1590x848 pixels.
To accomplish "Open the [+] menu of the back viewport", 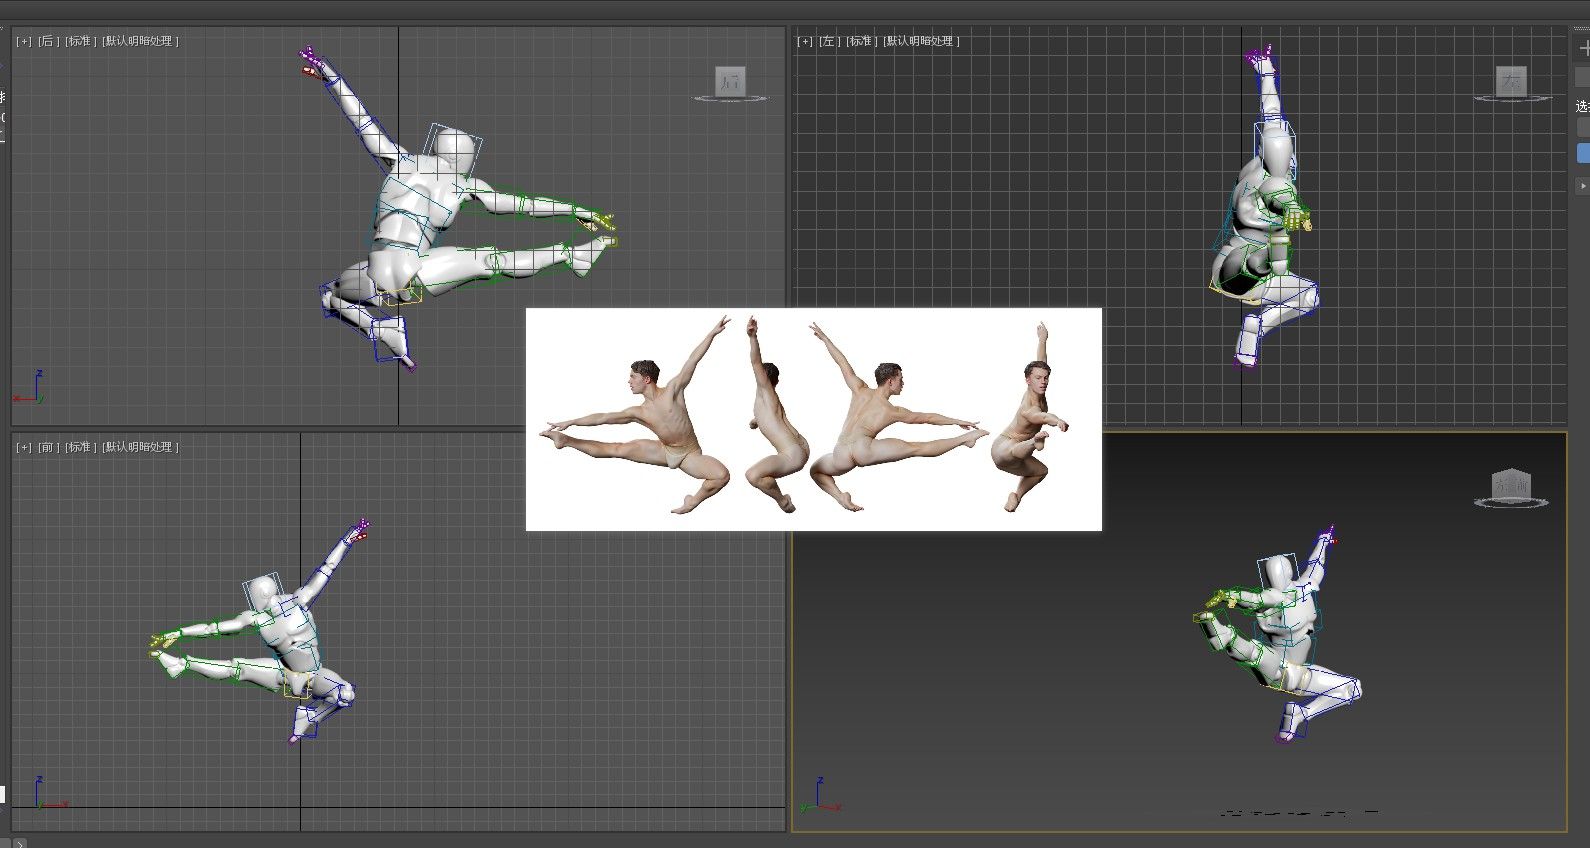I will coord(24,41).
